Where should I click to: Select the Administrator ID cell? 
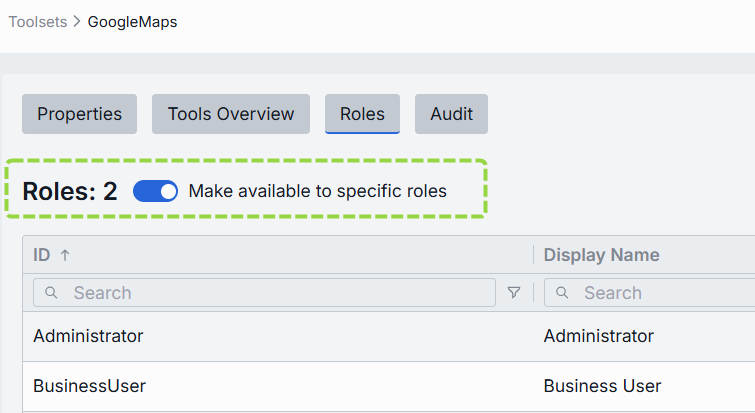click(x=88, y=336)
